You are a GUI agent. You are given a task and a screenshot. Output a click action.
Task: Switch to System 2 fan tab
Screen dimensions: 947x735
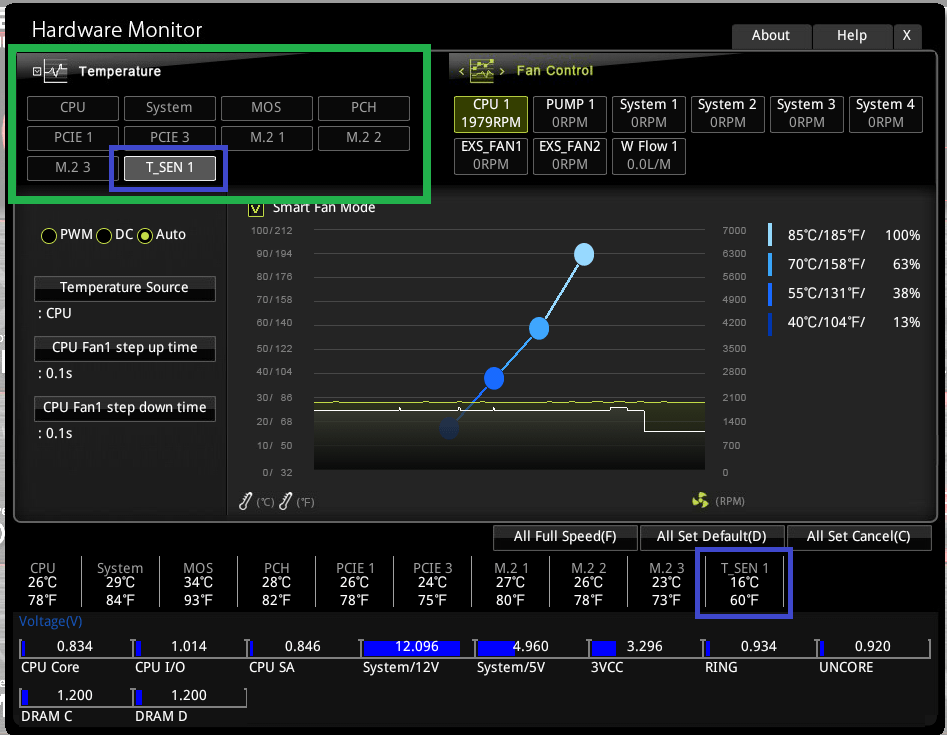[x=727, y=114]
